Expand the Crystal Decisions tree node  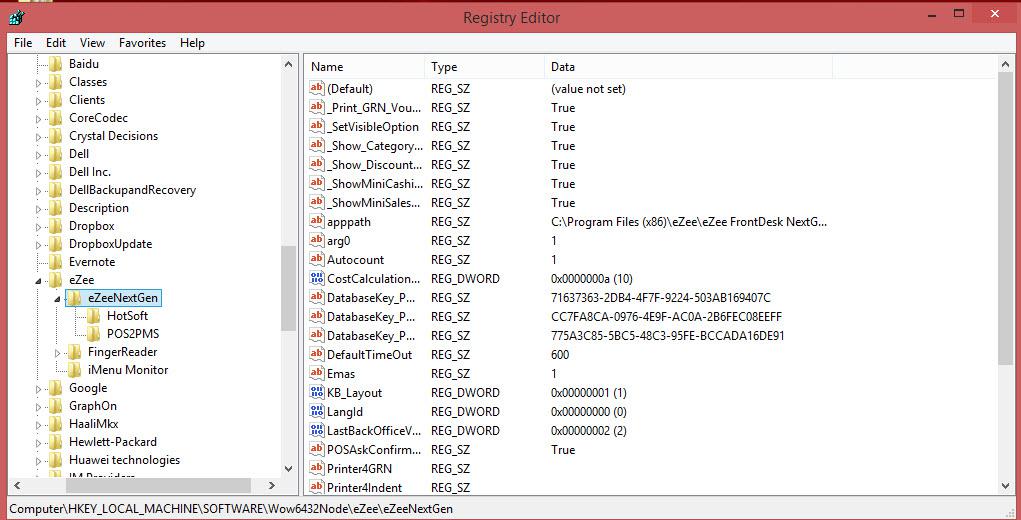38,137
